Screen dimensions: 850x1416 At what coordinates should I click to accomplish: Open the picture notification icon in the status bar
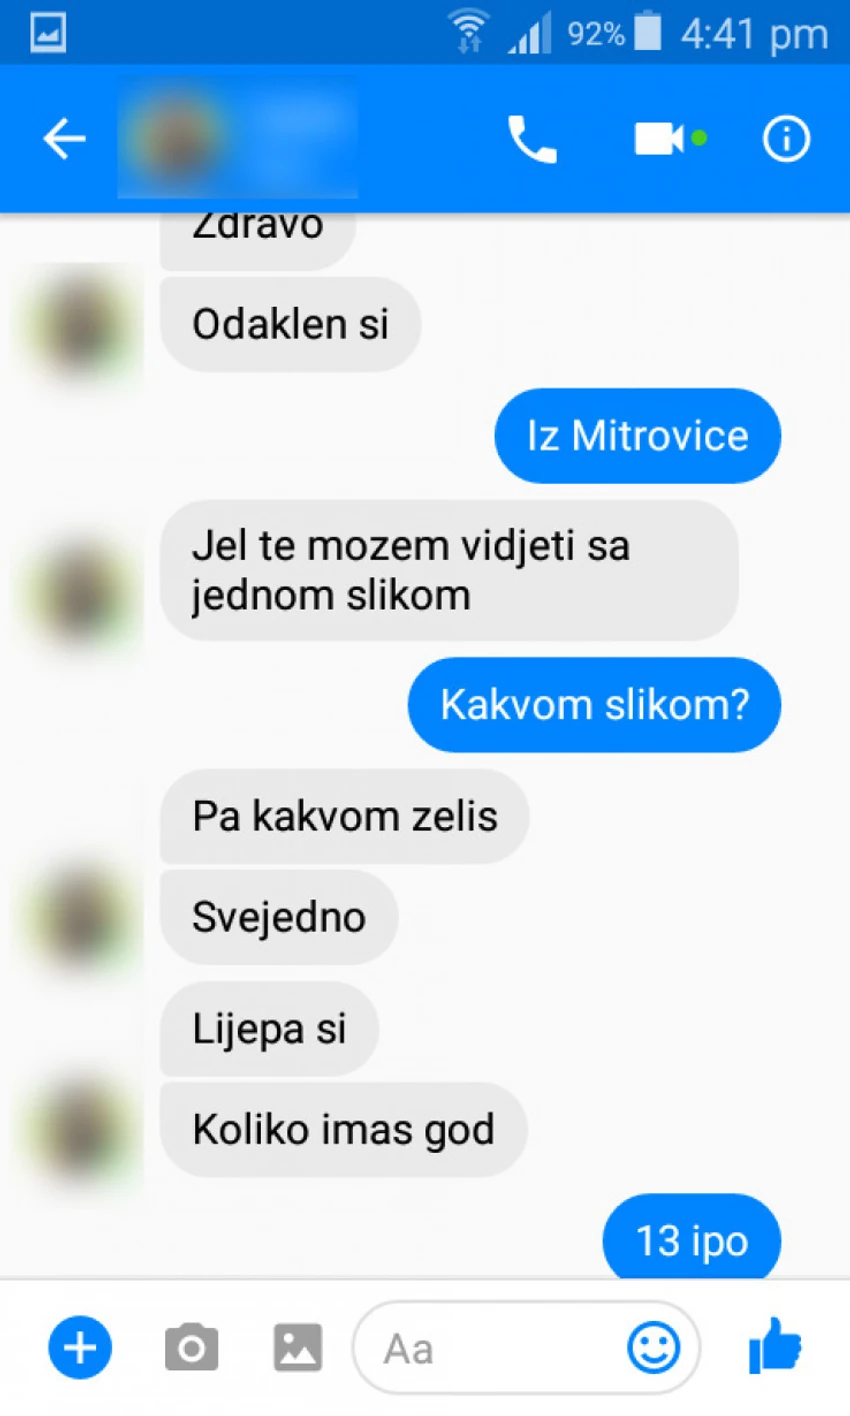(48, 33)
